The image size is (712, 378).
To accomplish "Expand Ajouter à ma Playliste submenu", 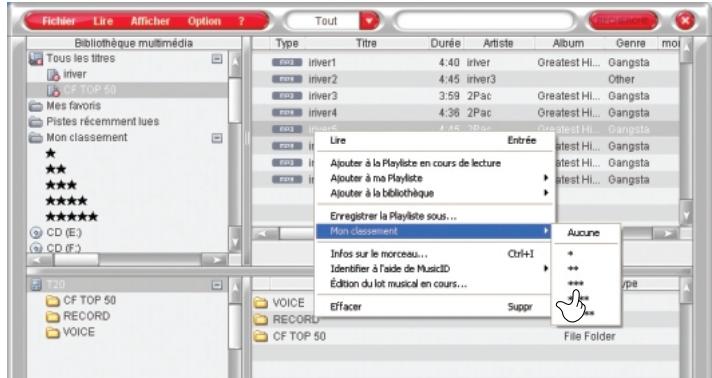I will (x=434, y=179).
